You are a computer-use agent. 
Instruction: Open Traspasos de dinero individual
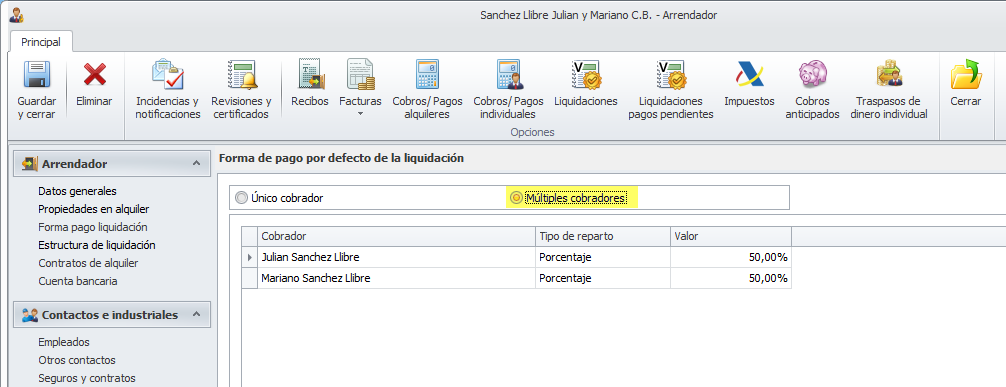889,90
